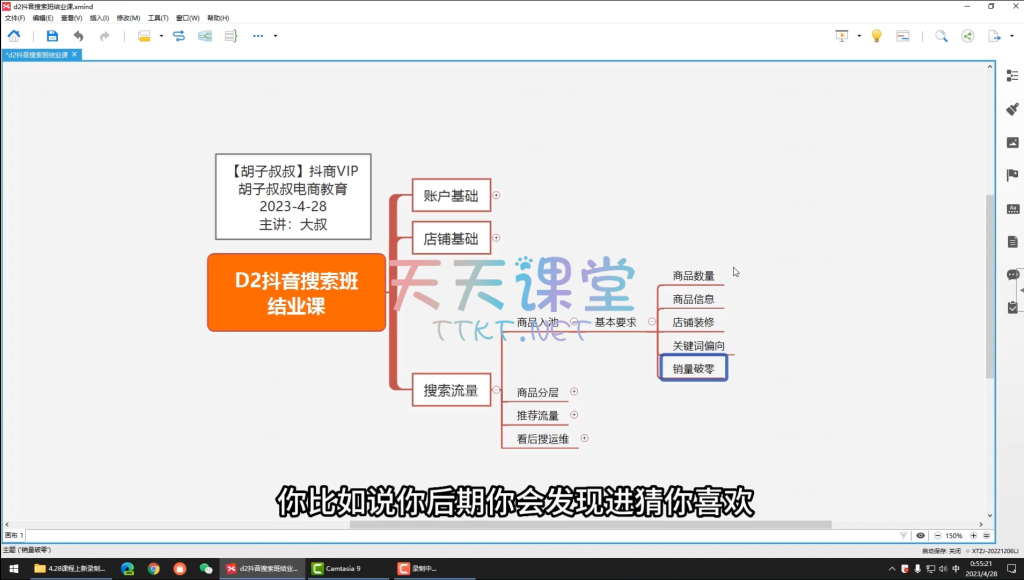Expand the 账户基础 branch
Image resolution: width=1024 pixels, height=580 pixels.
coord(497,196)
